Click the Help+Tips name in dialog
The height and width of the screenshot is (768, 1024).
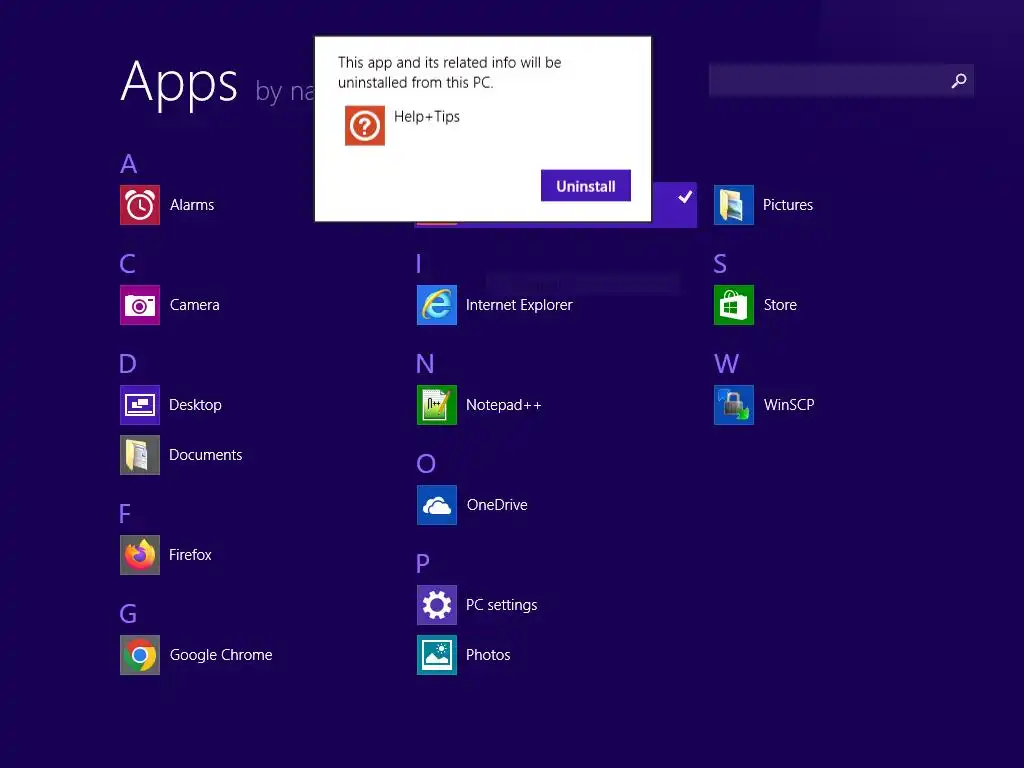point(426,117)
